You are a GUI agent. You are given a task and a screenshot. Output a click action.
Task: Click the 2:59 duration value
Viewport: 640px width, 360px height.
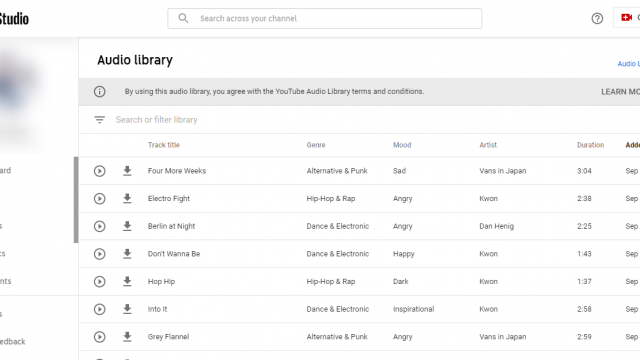coord(584,337)
